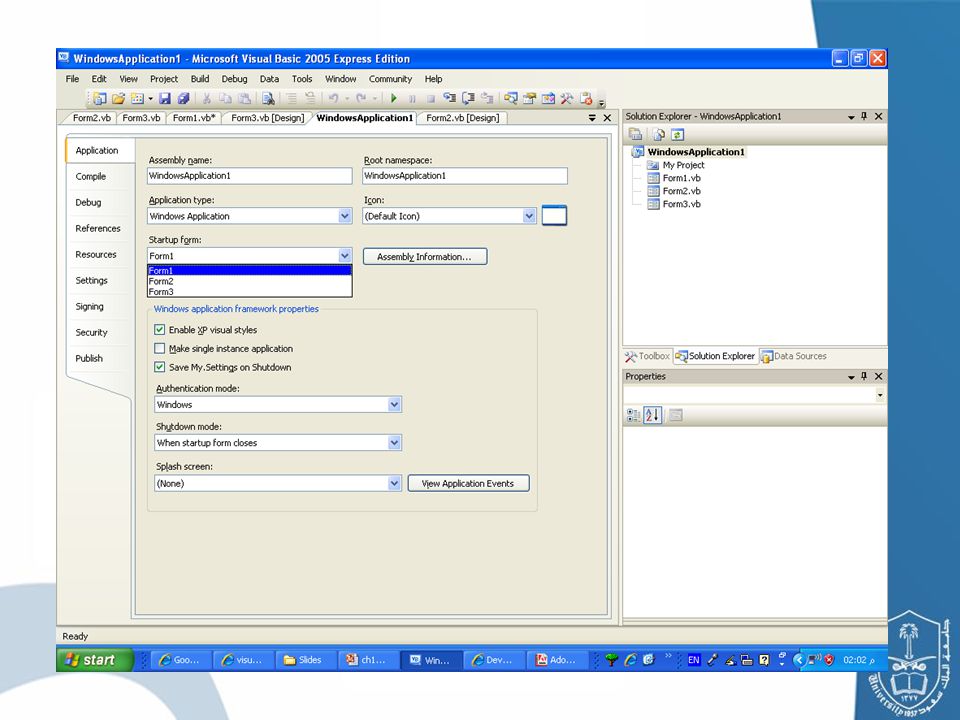Click the Find in Files icon

pos(268,98)
